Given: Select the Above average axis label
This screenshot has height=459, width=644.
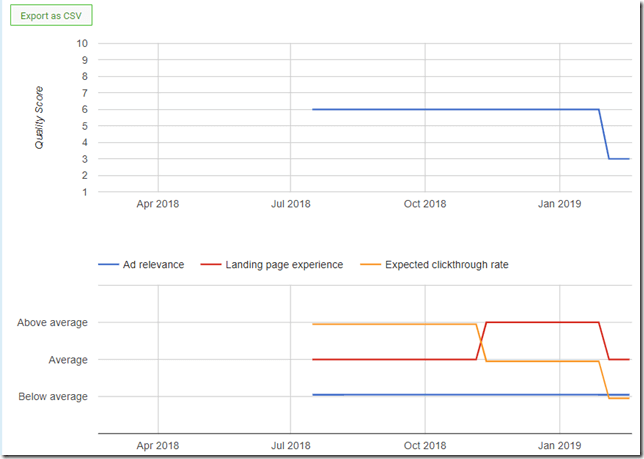Looking at the screenshot, I should pyautogui.click(x=52, y=323).
